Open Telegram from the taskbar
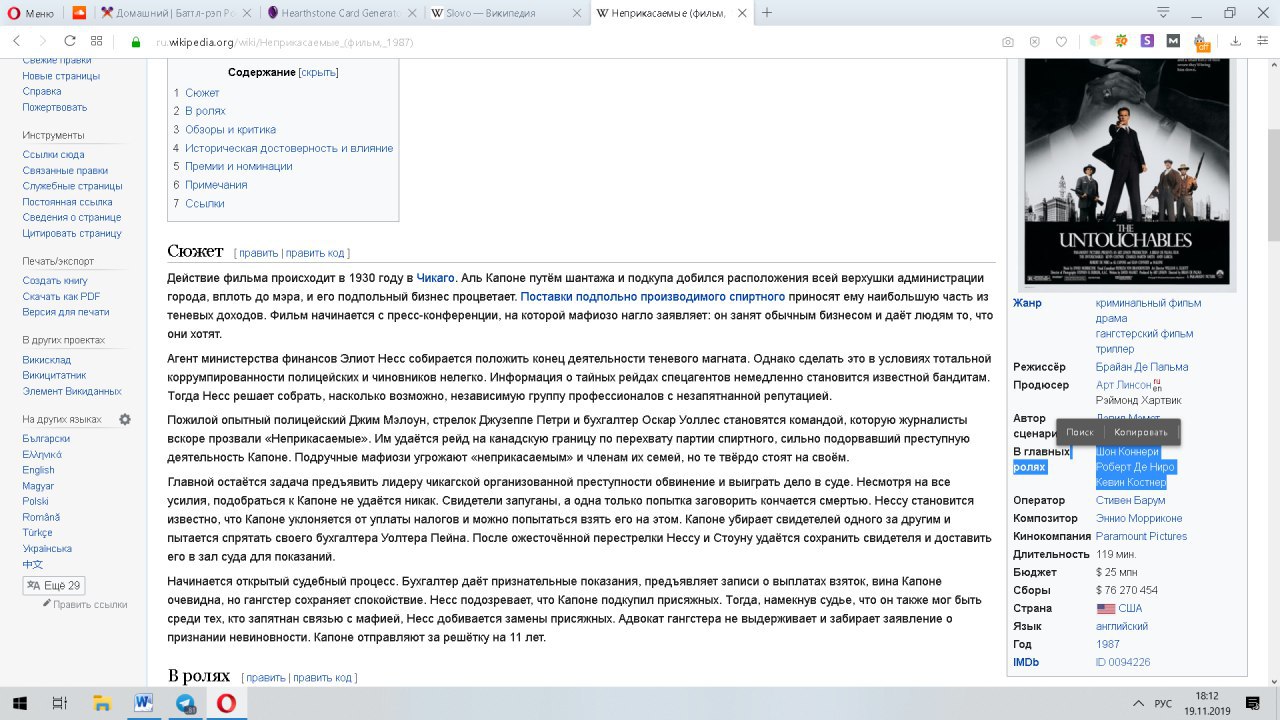Image resolution: width=1280 pixels, height=720 pixels. tap(185, 703)
